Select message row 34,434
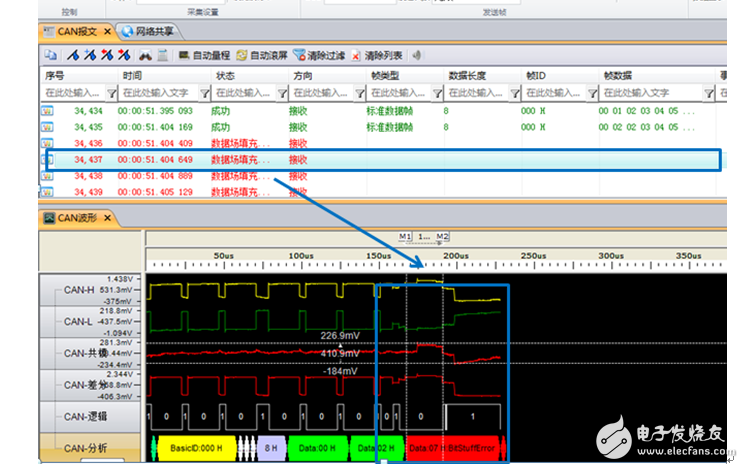744x468 pixels. pyautogui.click(x=382, y=111)
